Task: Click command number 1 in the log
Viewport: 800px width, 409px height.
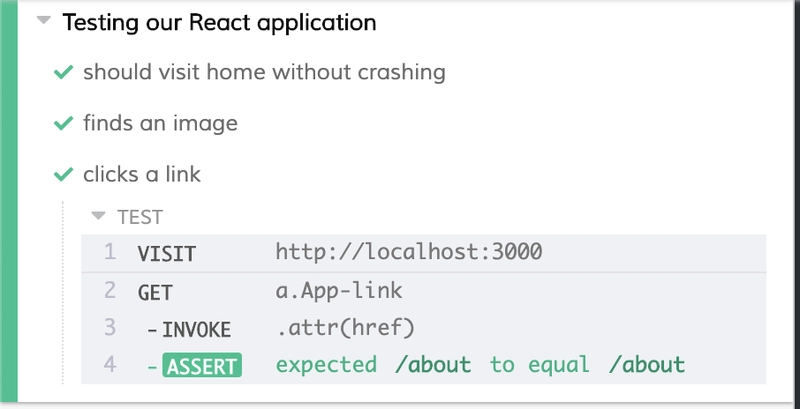Action: click(110, 254)
